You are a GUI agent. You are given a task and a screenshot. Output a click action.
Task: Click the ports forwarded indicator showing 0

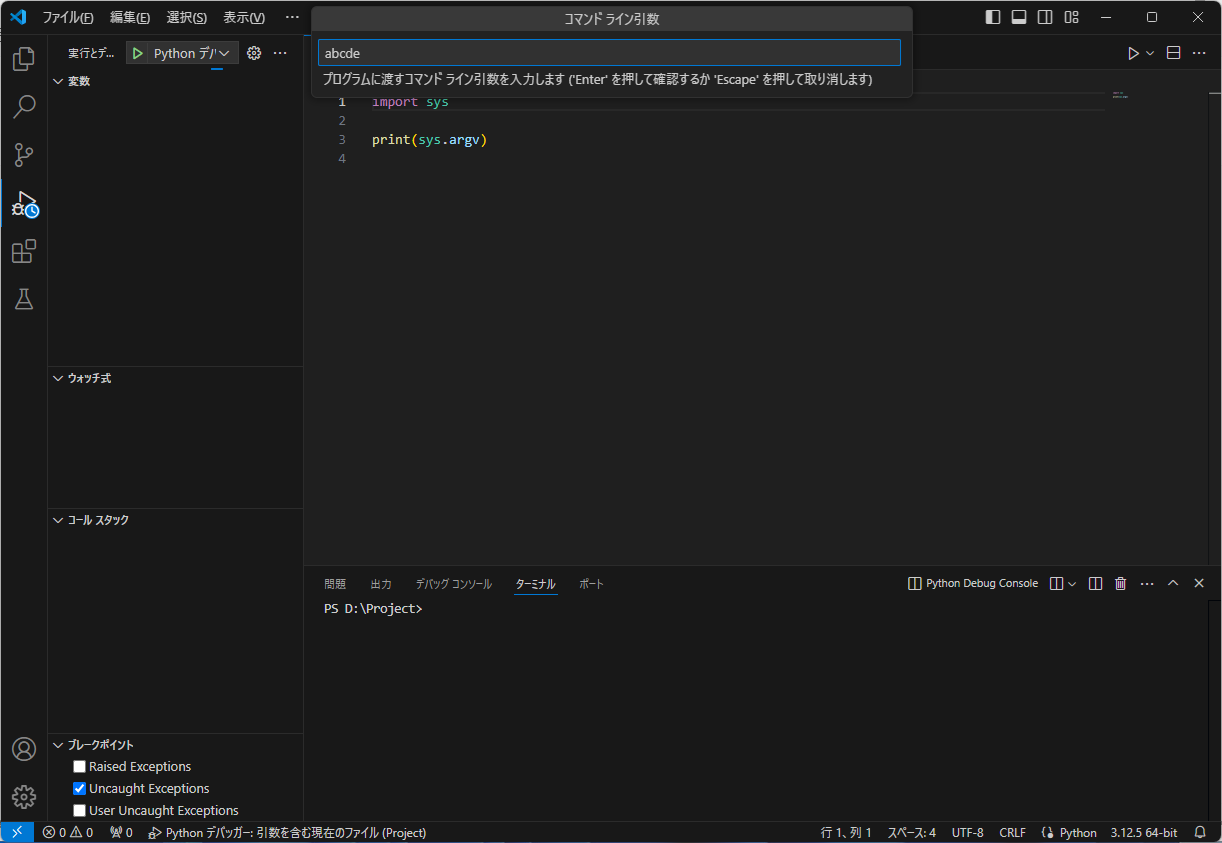coord(121,832)
